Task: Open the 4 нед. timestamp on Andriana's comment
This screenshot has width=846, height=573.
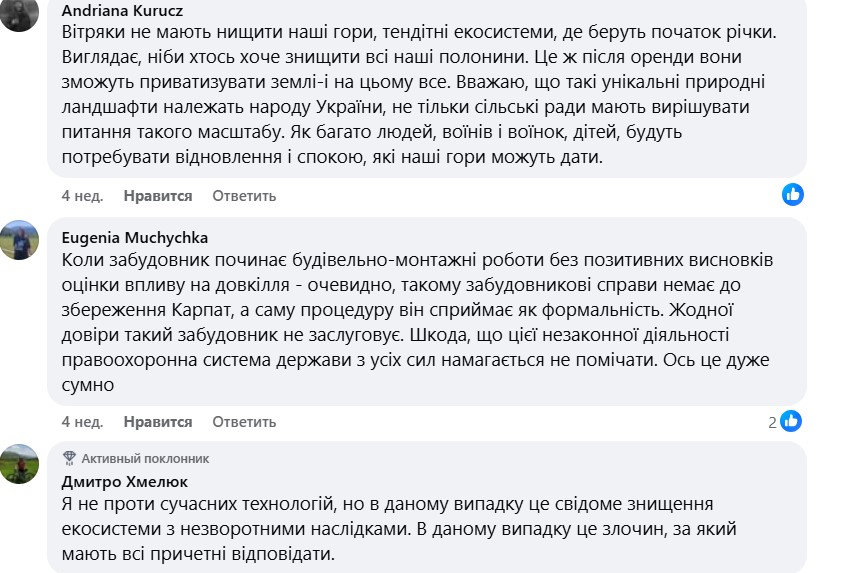Action: (x=82, y=195)
